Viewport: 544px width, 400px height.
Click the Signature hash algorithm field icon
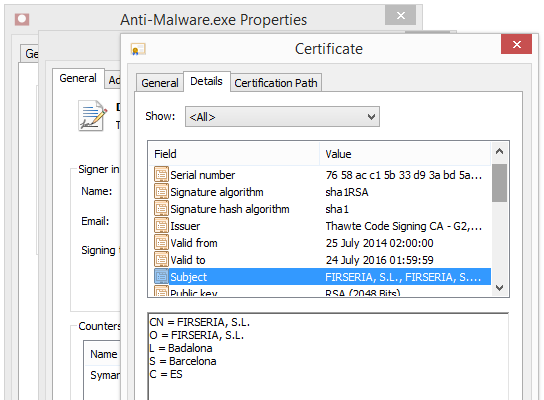161,208
